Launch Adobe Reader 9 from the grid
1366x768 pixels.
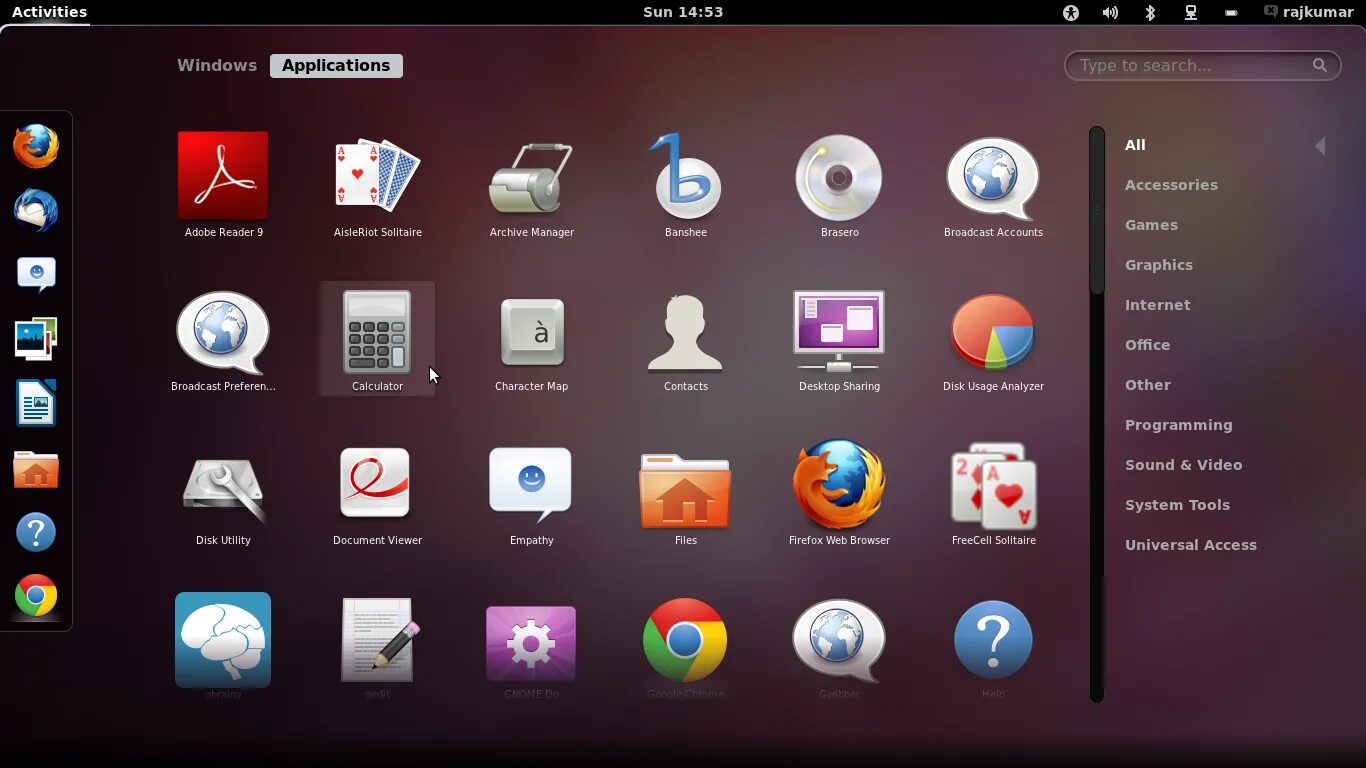223,185
